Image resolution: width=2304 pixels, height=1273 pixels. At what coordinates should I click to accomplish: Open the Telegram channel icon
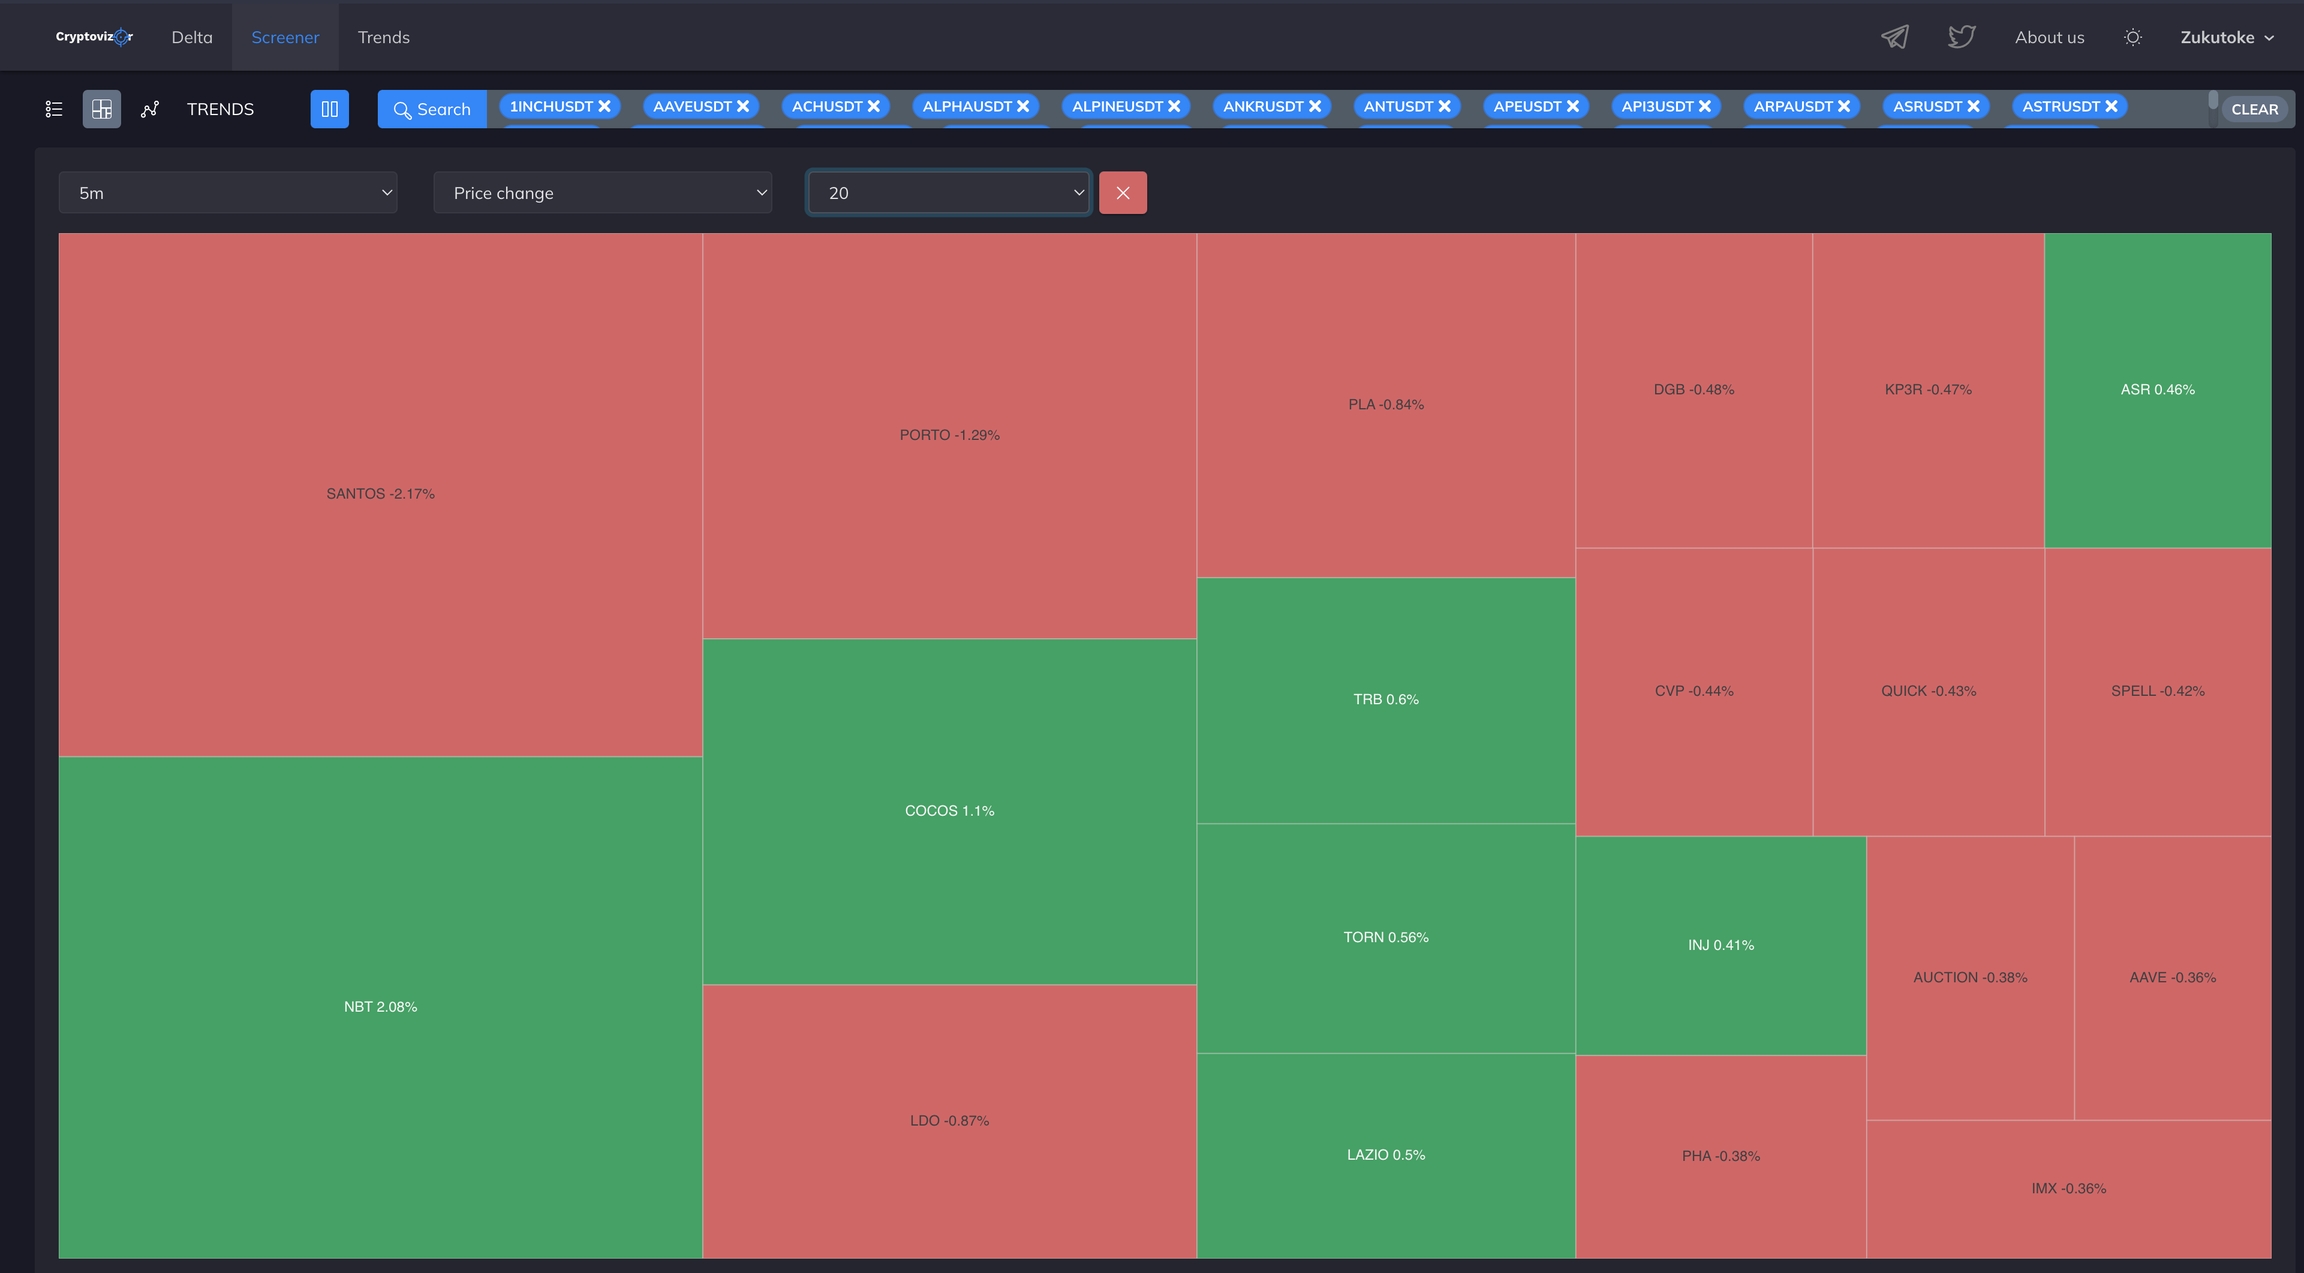[1895, 37]
